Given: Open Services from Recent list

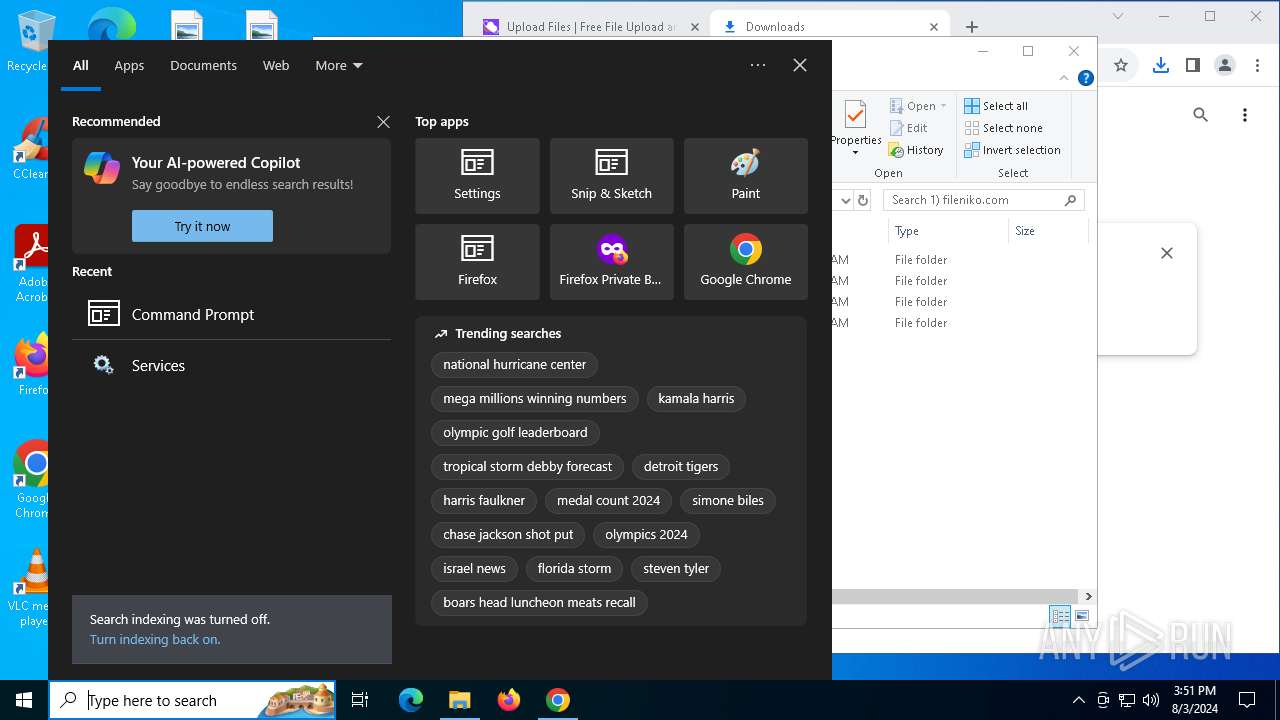Looking at the screenshot, I should coord(231,365).
